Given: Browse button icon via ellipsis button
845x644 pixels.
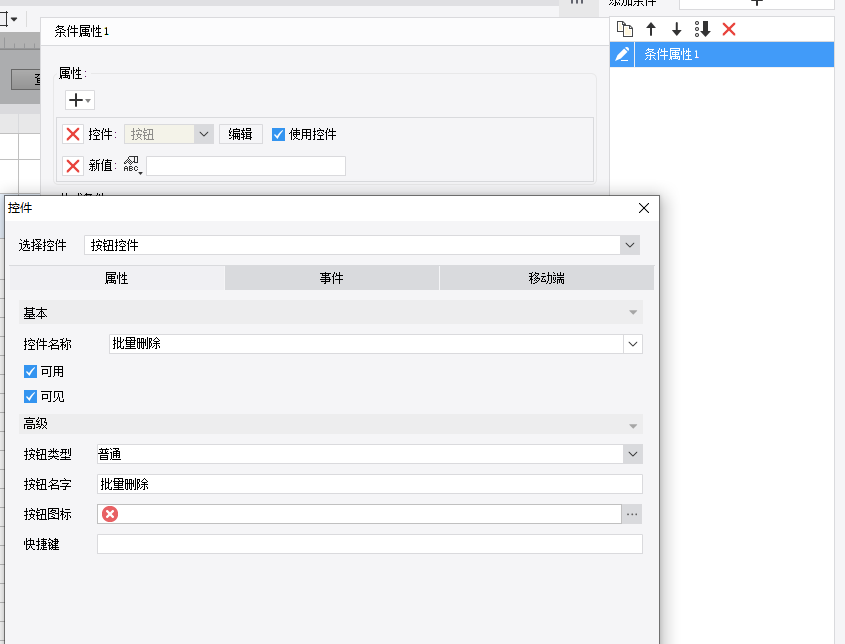Looking at the screenshot, I should tap(632, 514).
